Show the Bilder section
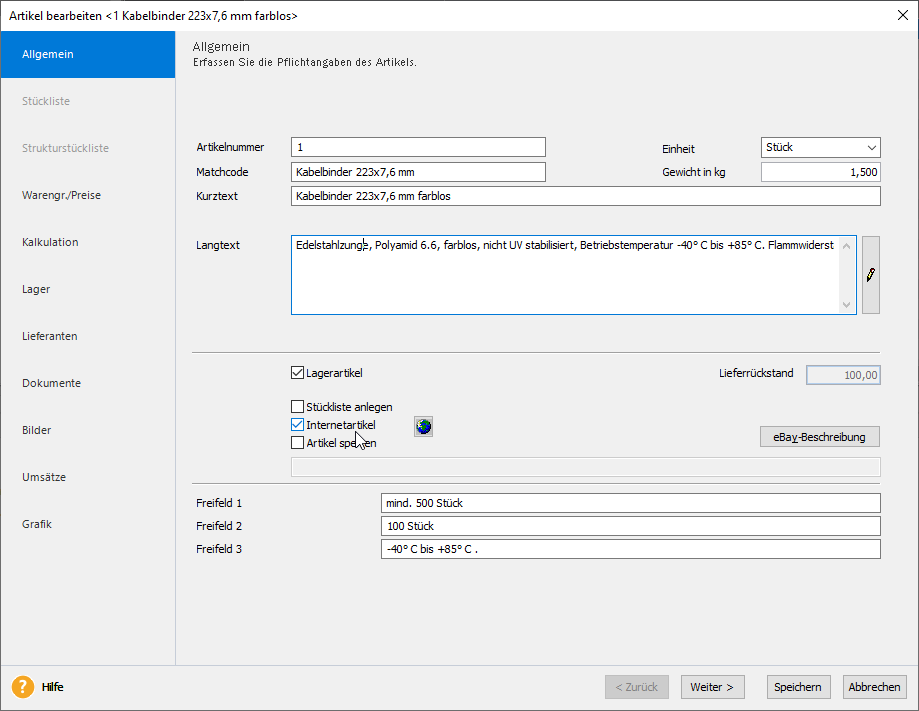919x711 pixels. point(37,430)
